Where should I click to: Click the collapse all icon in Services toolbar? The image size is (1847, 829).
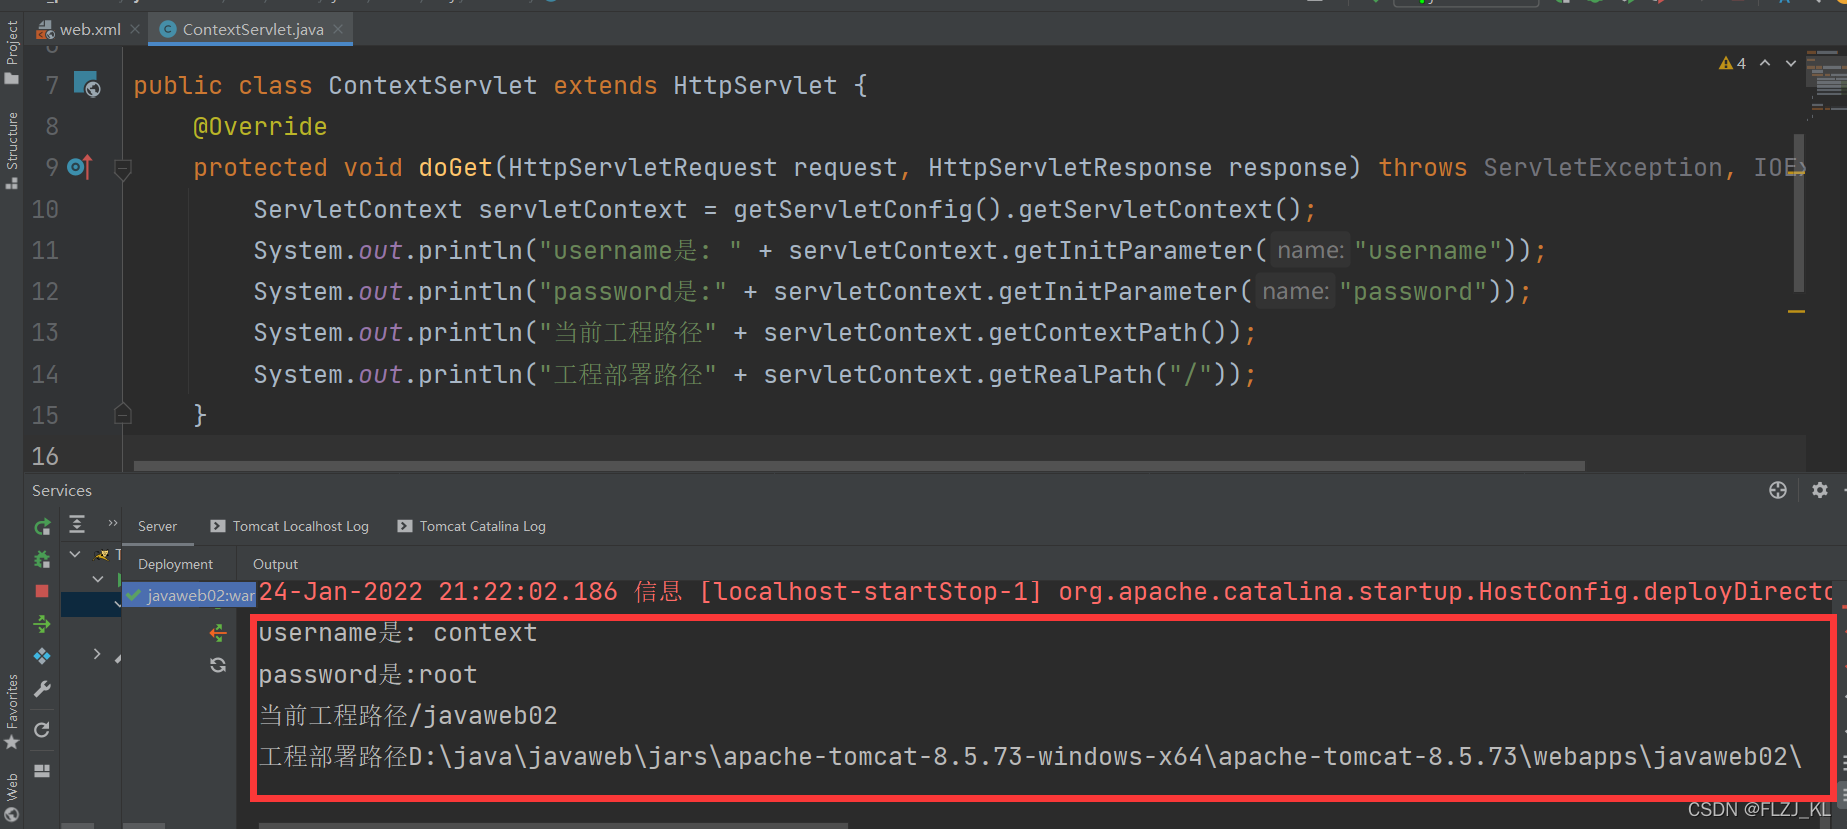pos(77,524)
